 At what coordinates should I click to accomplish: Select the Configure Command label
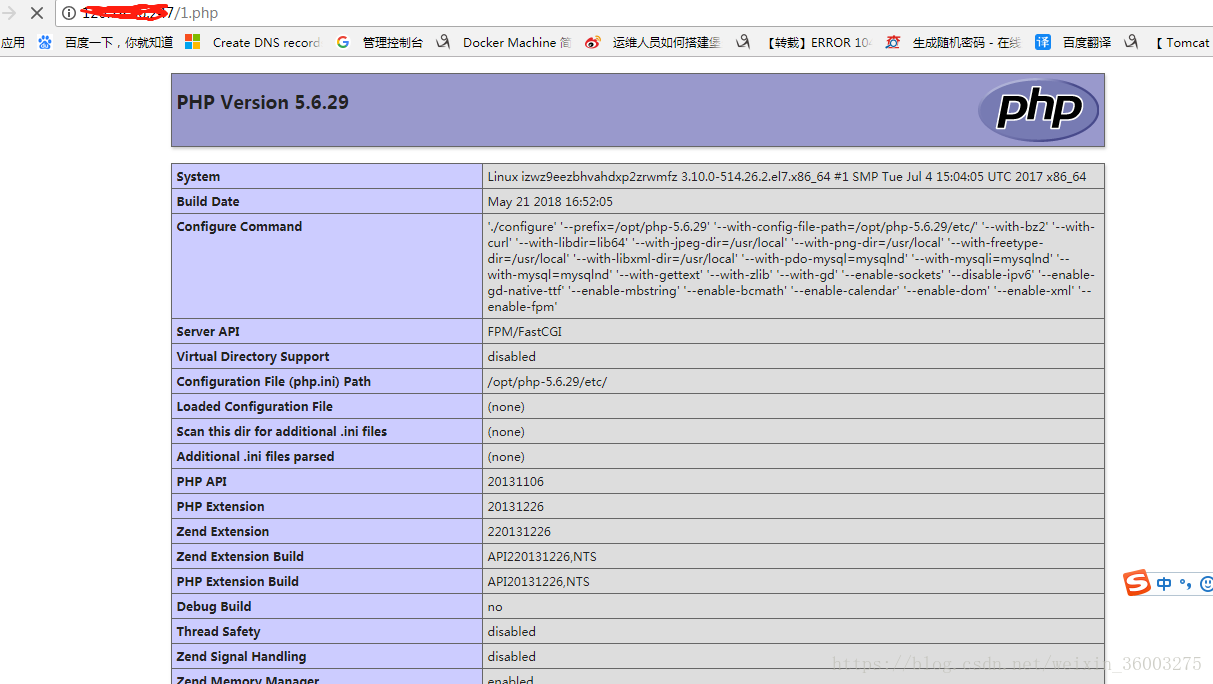[x=239, y=227]
